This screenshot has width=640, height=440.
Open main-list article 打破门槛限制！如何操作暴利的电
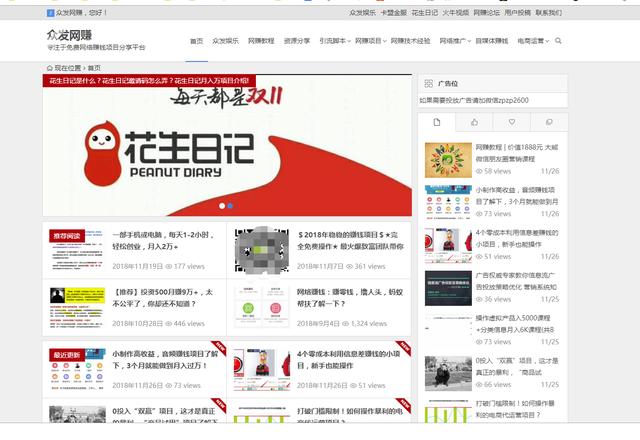coord(350,416)
